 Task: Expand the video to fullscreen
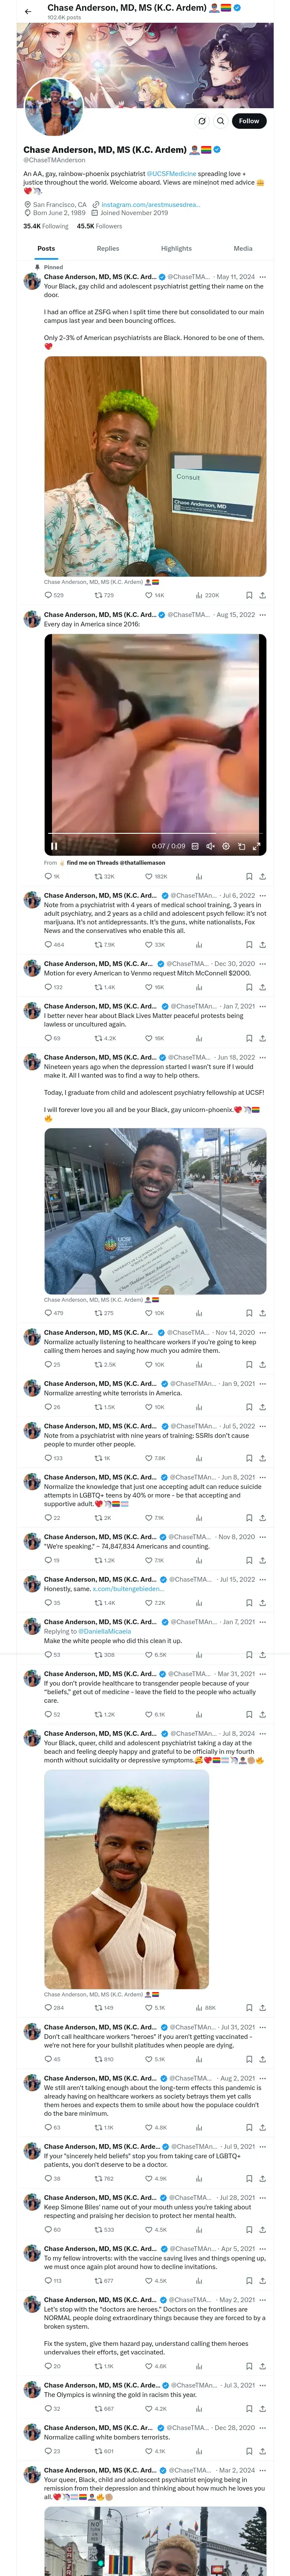pos(257,846)
